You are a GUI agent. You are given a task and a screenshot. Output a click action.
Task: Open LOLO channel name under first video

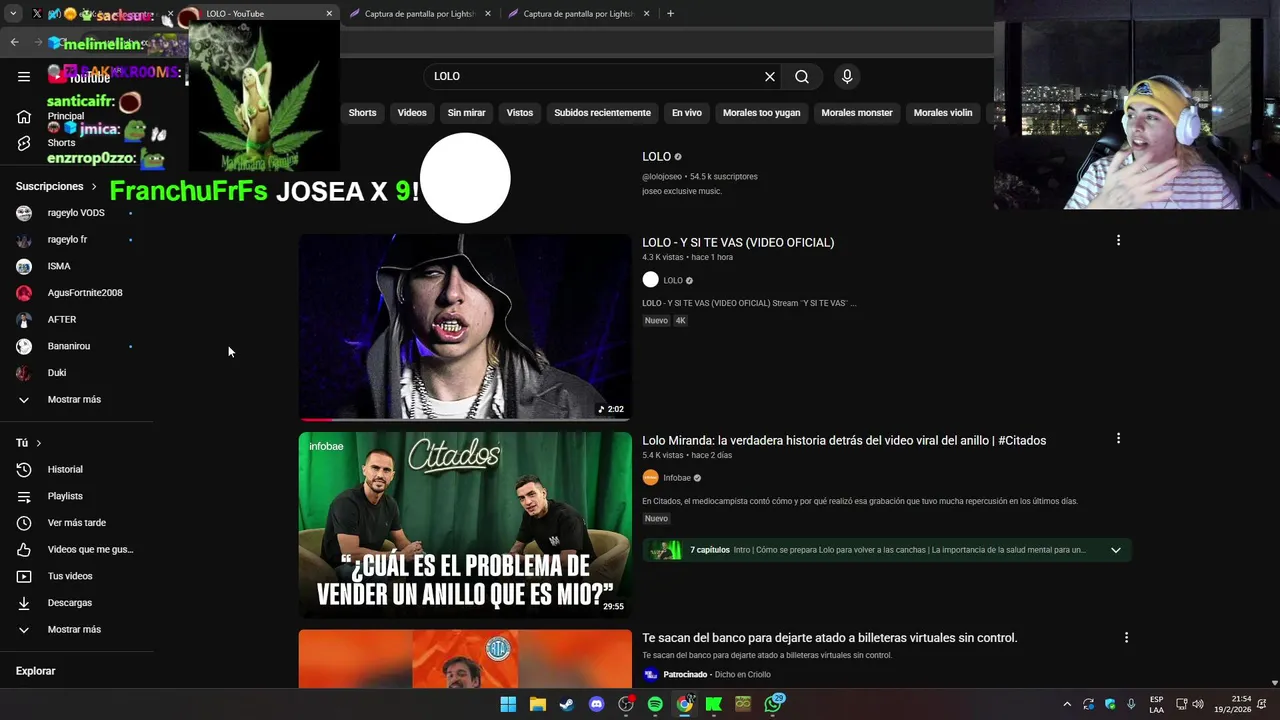pyautogui.click(x=673, y=280)
